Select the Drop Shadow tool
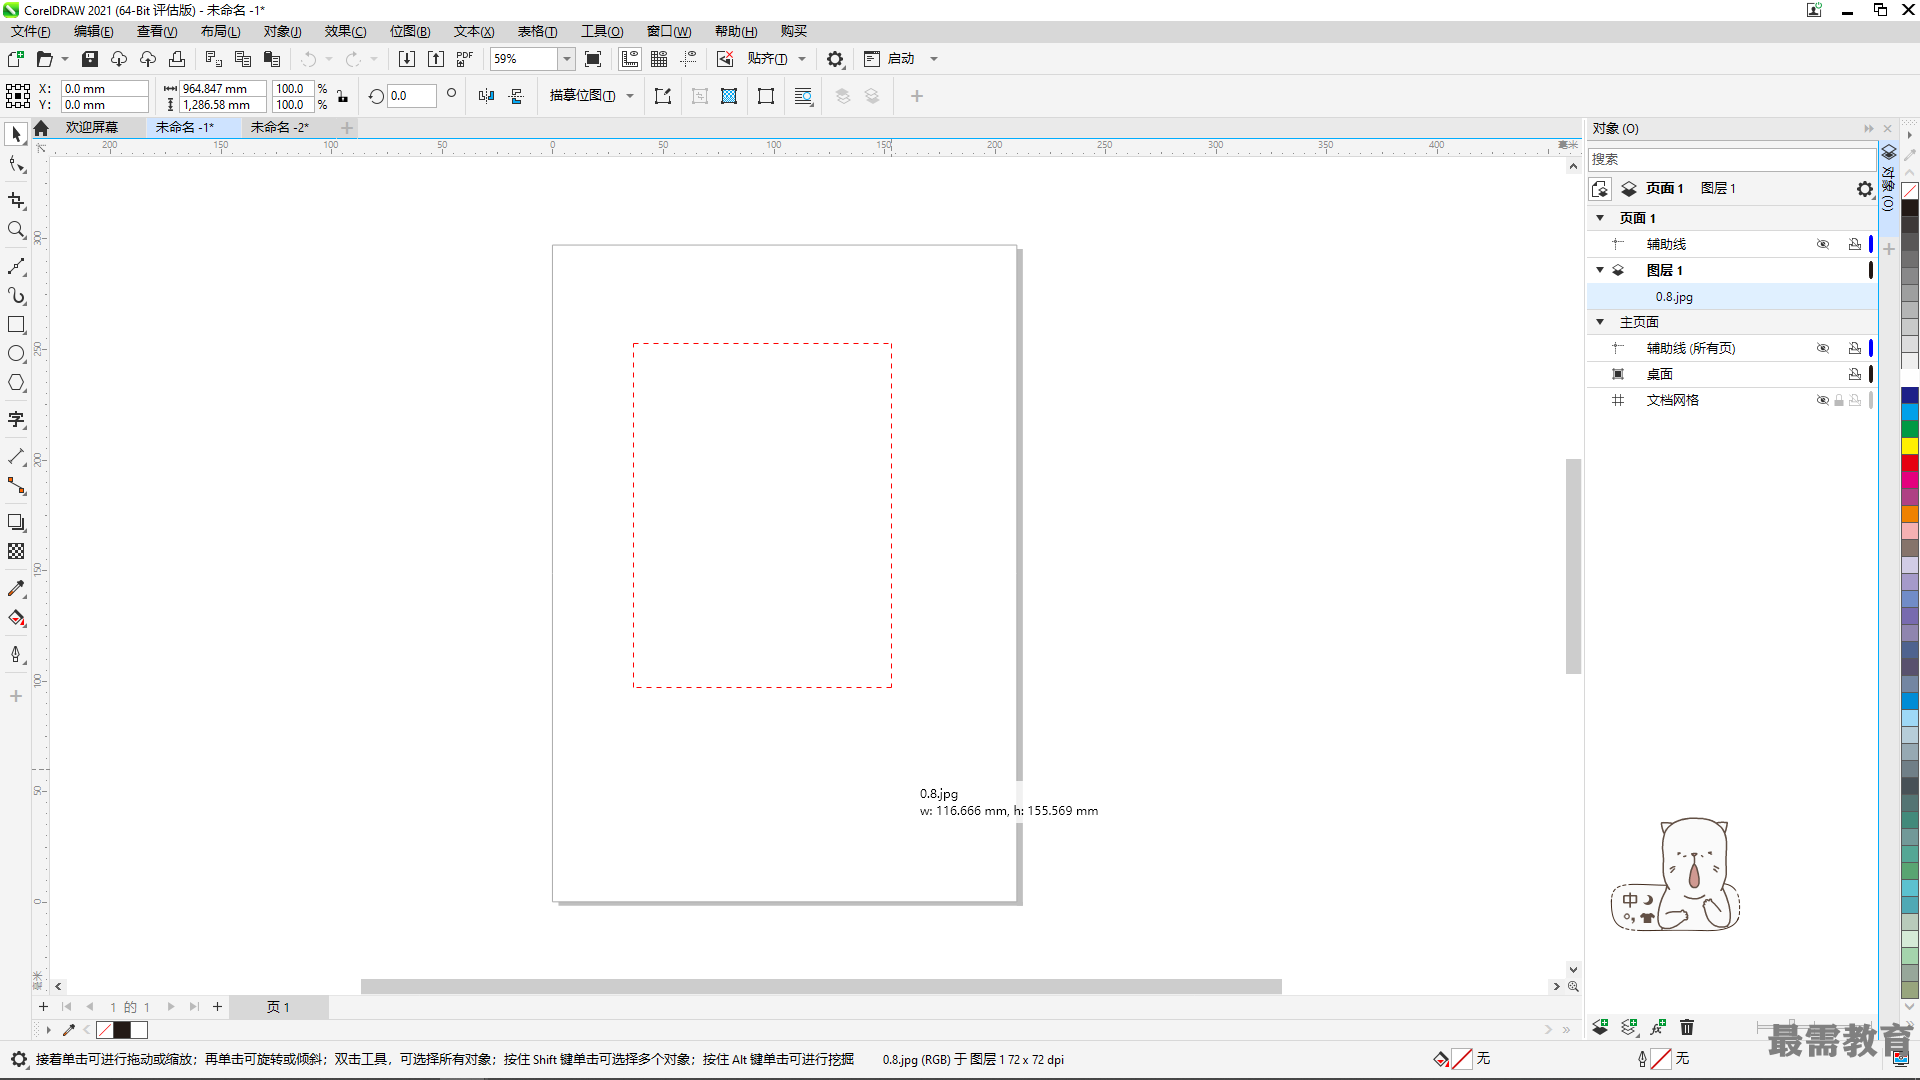 click(16, 522)
